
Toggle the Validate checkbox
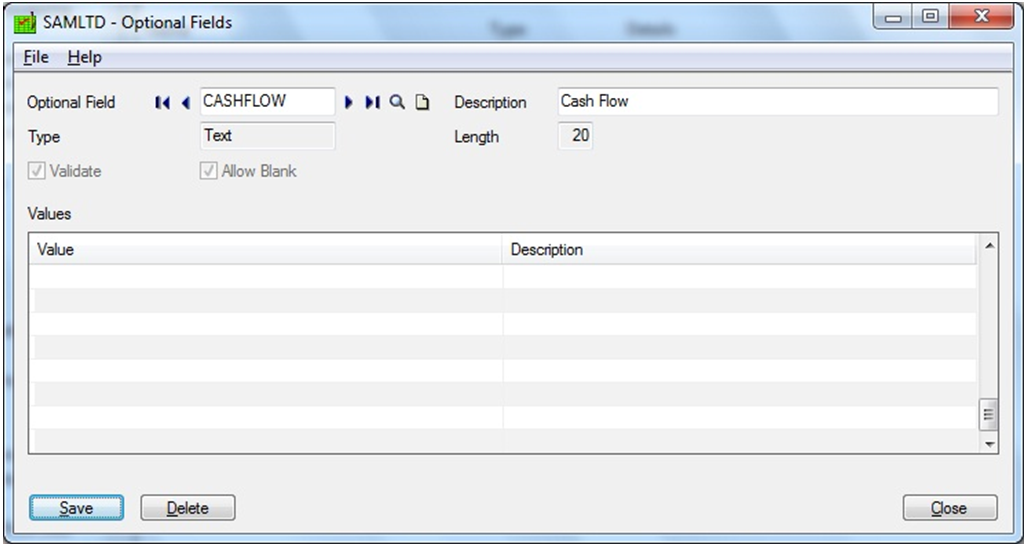(x=37, y=171)
